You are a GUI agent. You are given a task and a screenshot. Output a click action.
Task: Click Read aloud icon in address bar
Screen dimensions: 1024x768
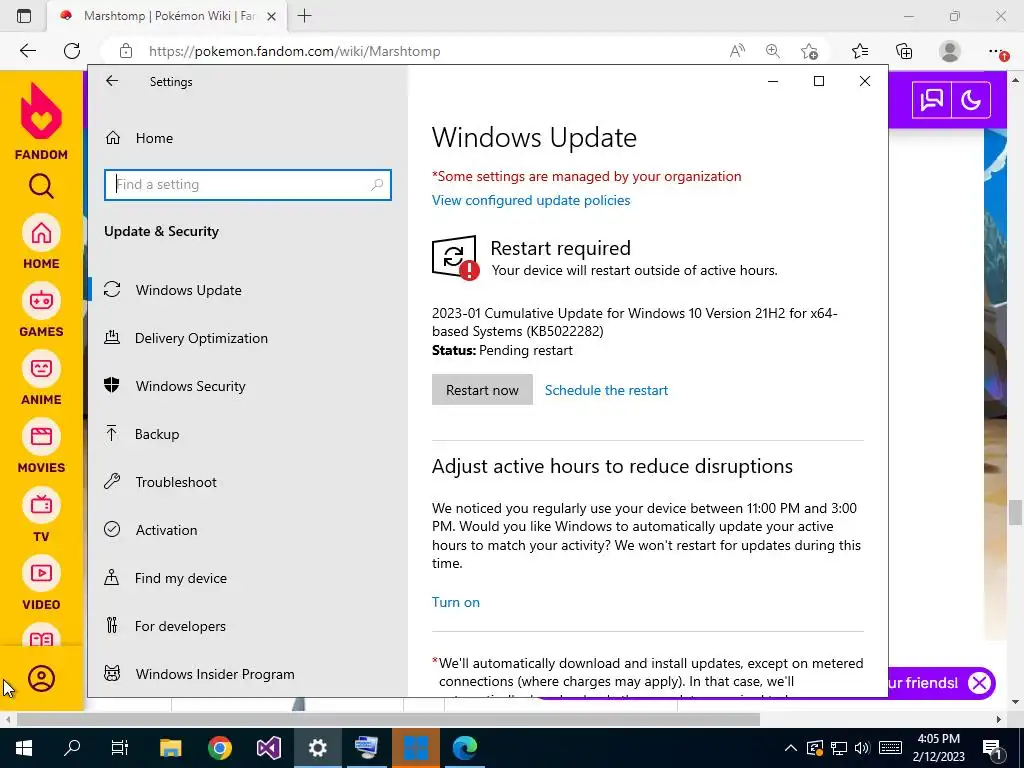pos(737,51)
